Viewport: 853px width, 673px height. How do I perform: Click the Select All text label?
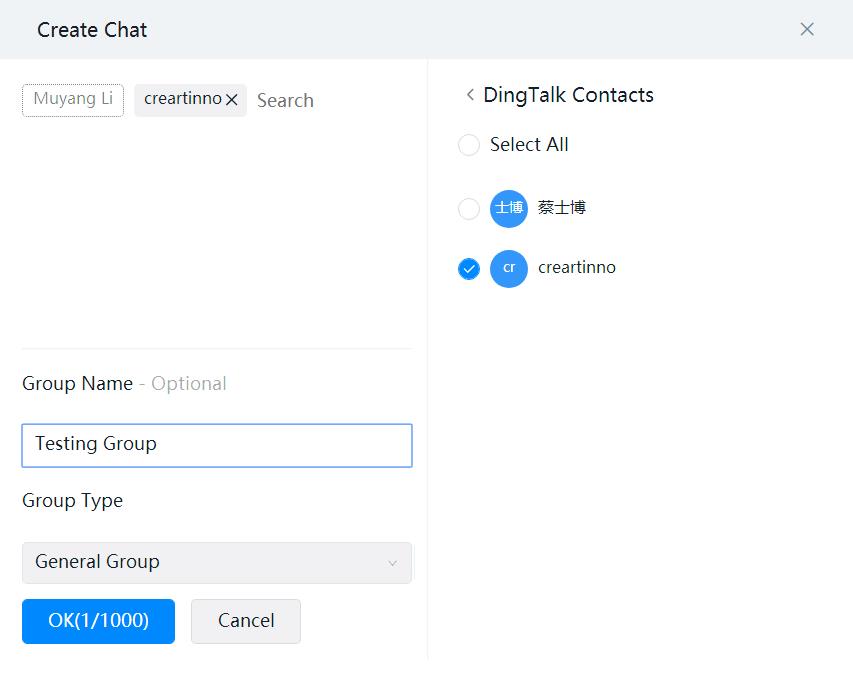tap(529, 145)
